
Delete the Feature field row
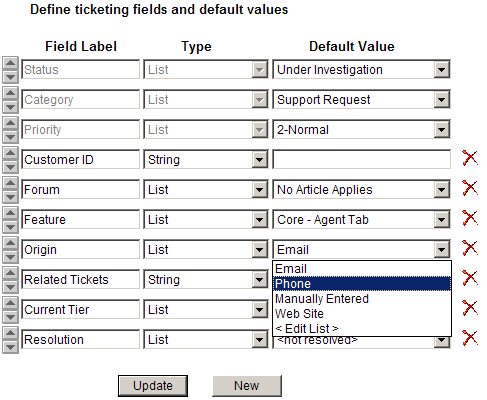(470, 218)
